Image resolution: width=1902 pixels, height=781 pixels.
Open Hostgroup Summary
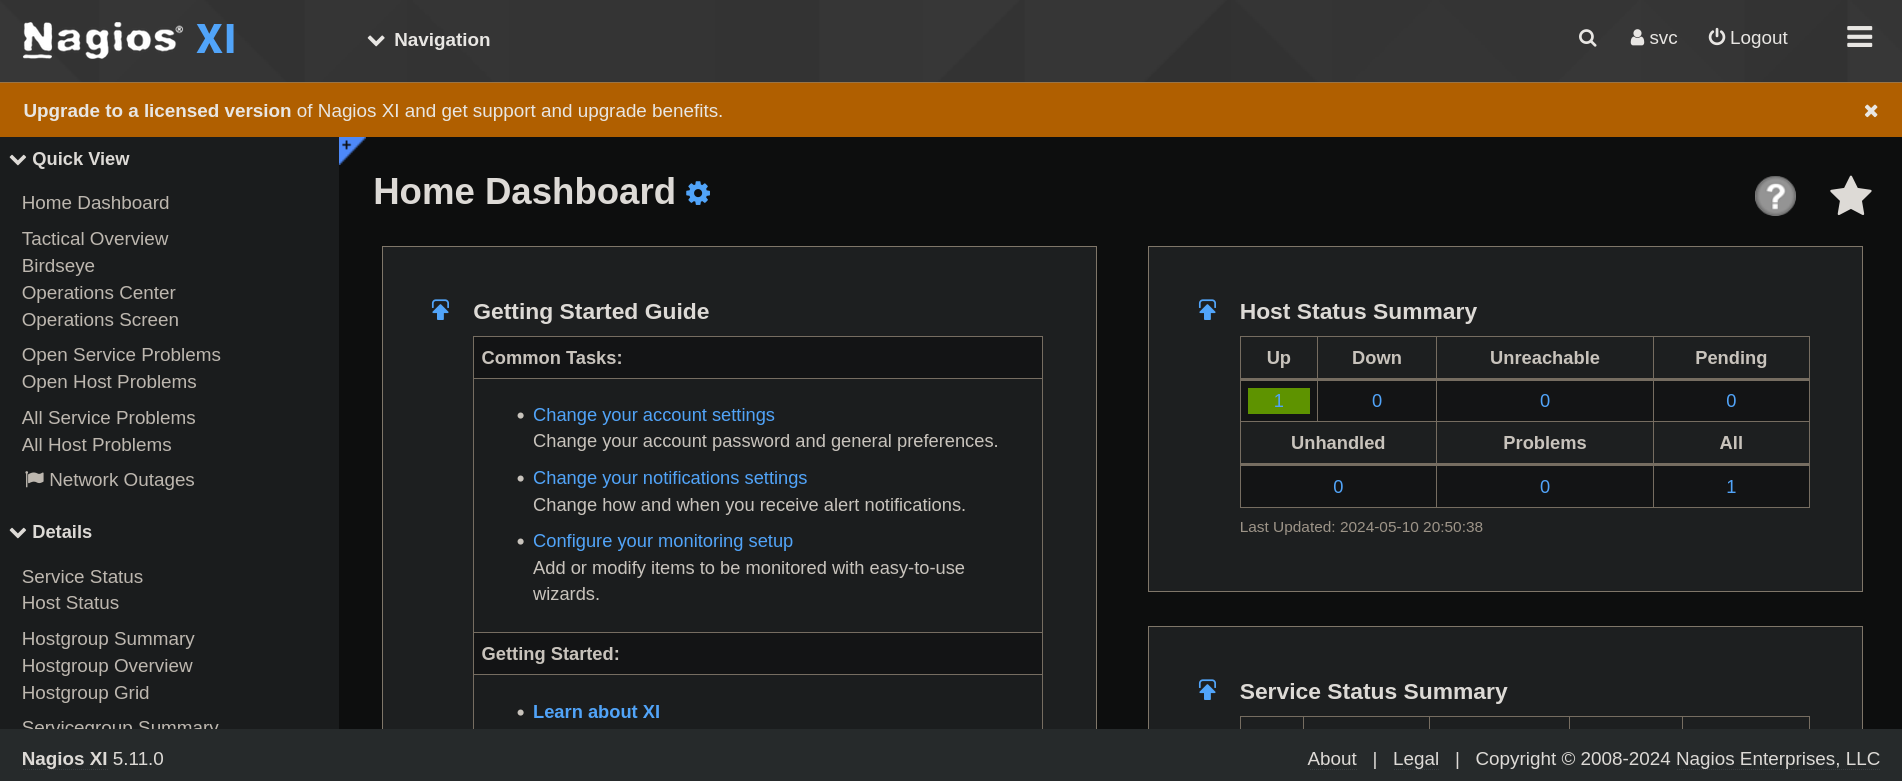[108, 639]
